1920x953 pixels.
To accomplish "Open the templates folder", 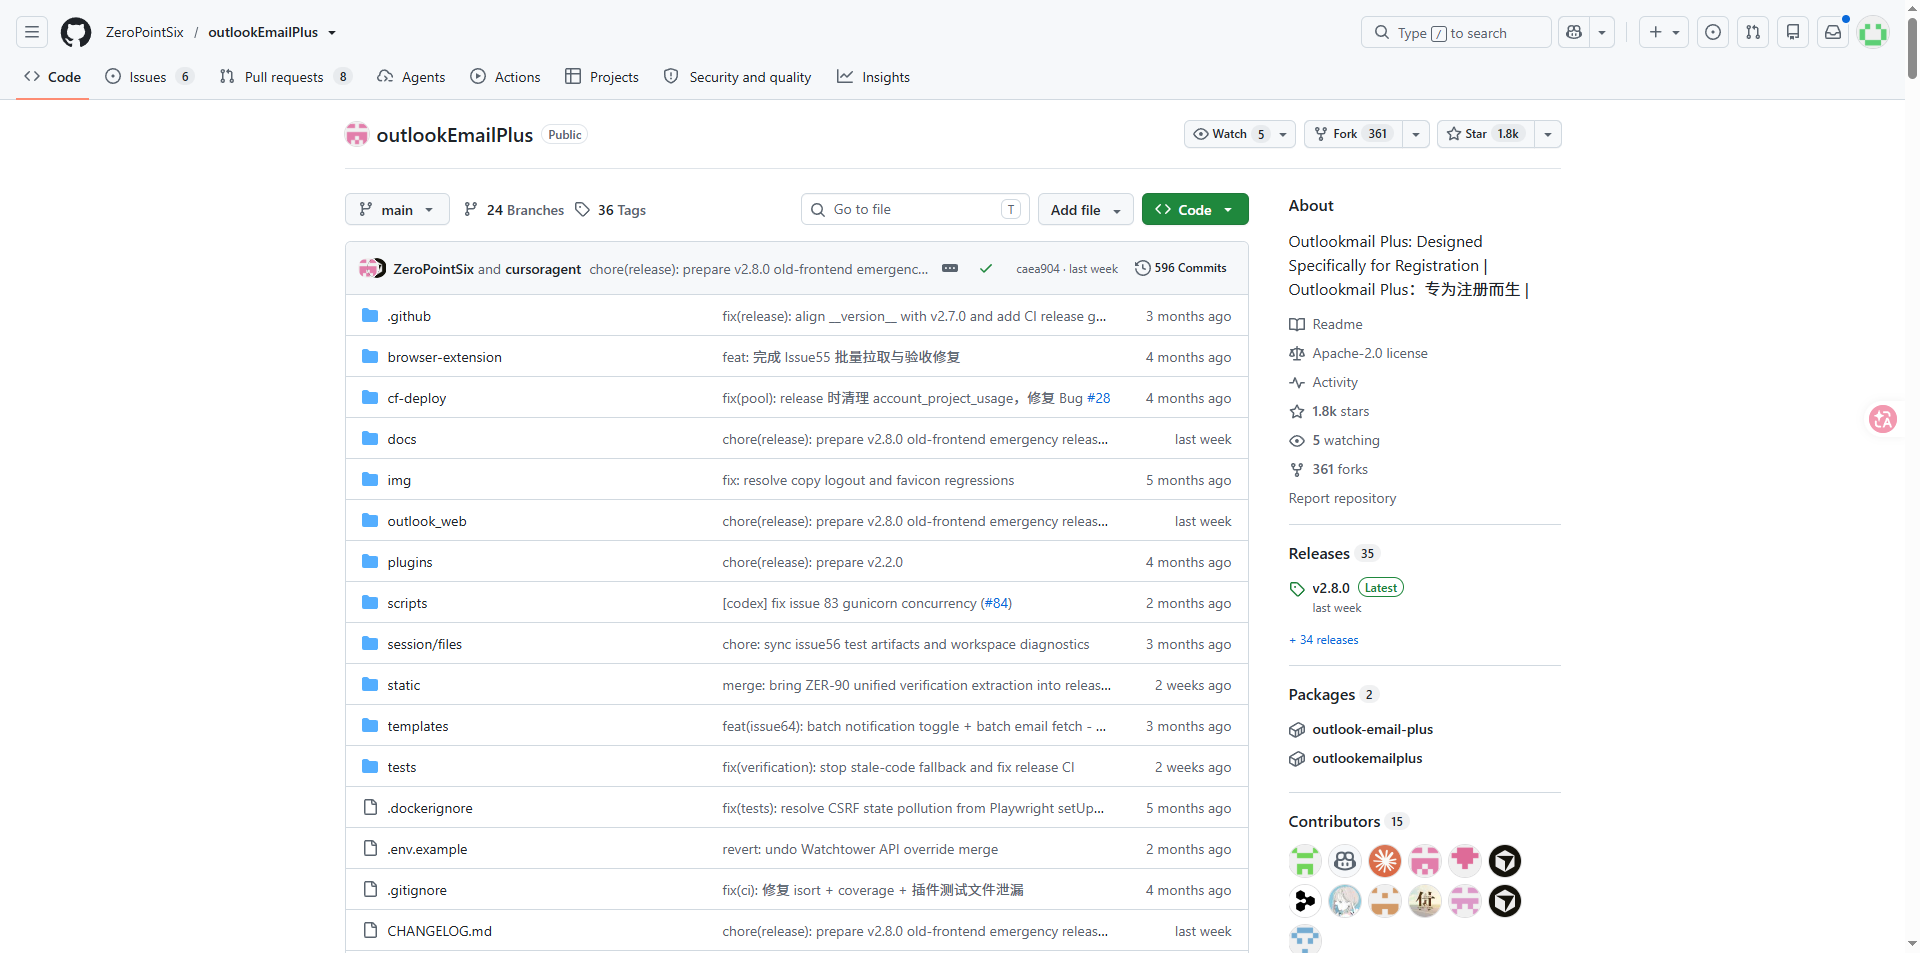I will tap(418, 726).
